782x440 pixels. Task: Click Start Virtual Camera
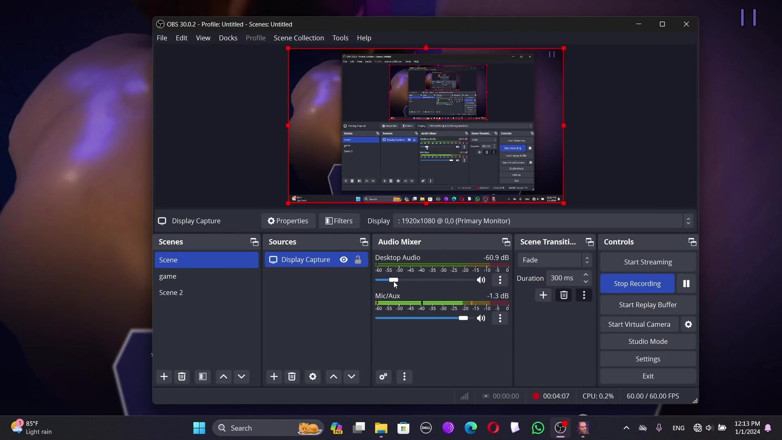(639, 324)
